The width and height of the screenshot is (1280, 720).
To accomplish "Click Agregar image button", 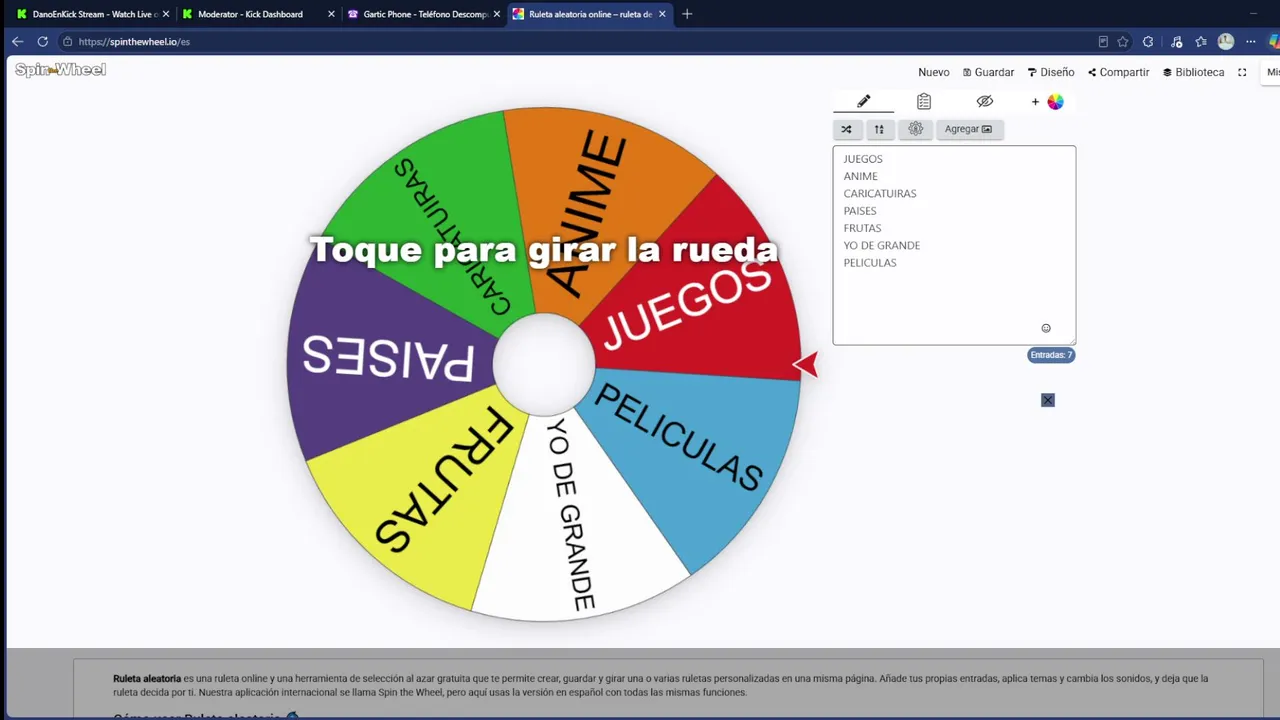I will [x=969, y=129].
